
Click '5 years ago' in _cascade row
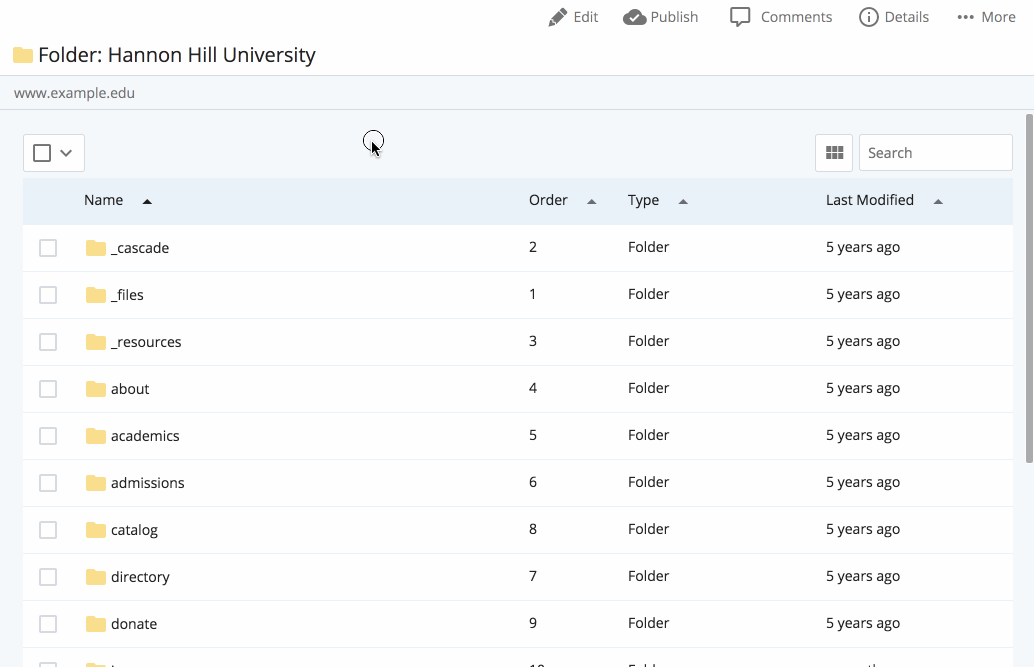click(863, 247)
